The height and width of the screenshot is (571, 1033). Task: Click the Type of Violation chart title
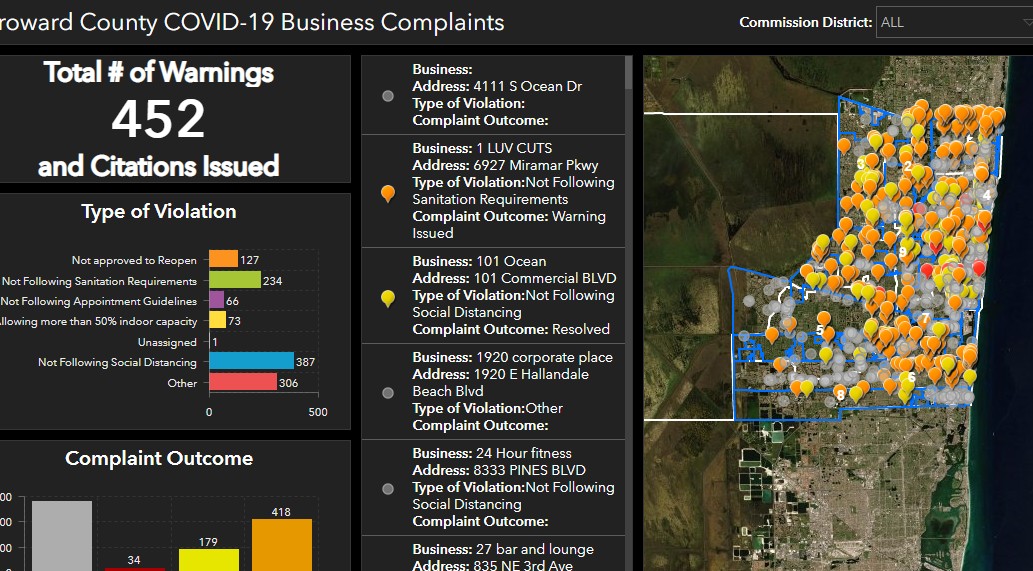159,211
